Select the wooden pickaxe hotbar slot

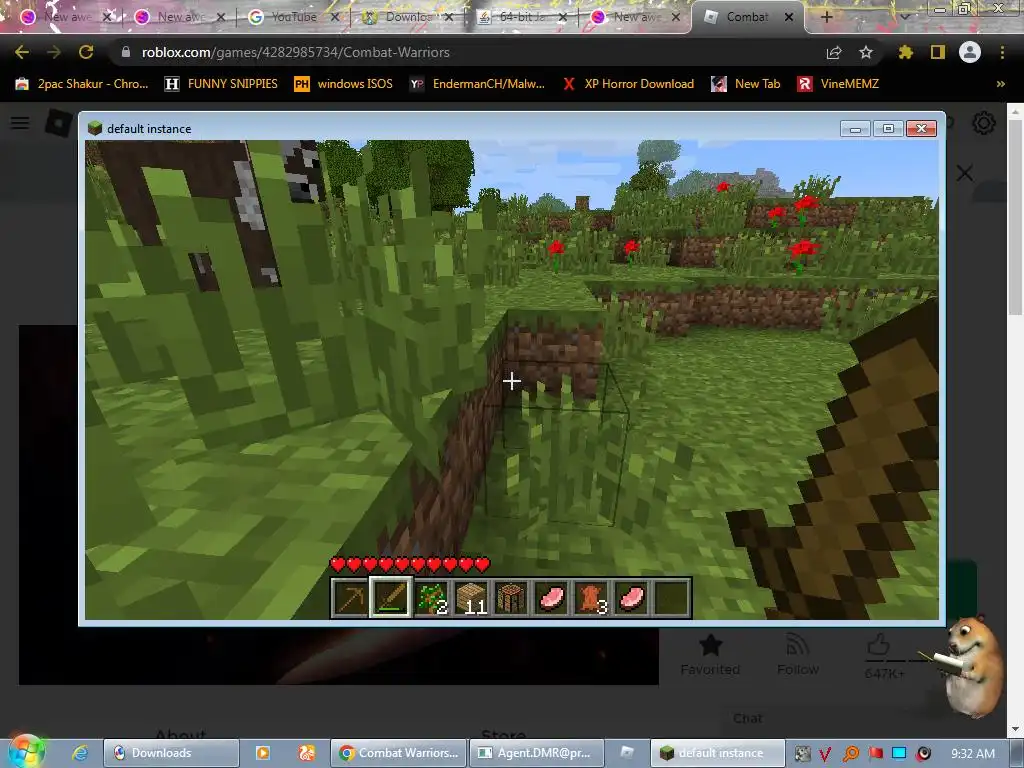[x=350, y=597]
